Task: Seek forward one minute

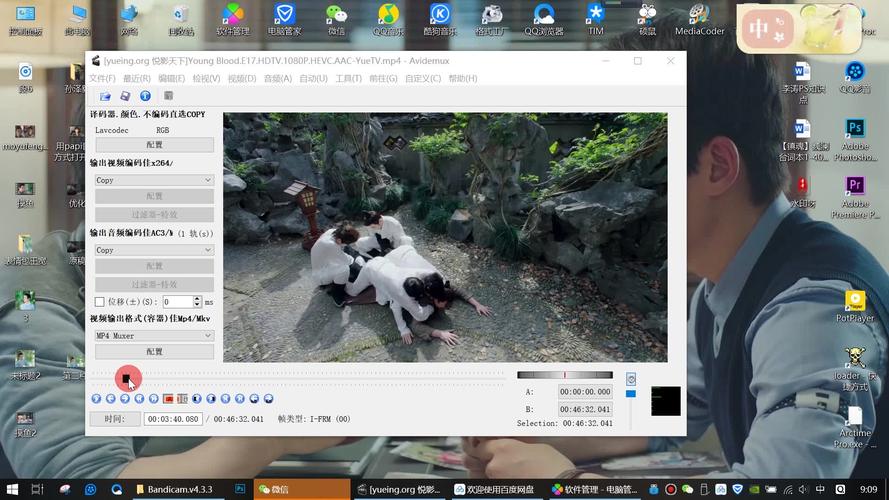Action: click(x=269, y=399)
